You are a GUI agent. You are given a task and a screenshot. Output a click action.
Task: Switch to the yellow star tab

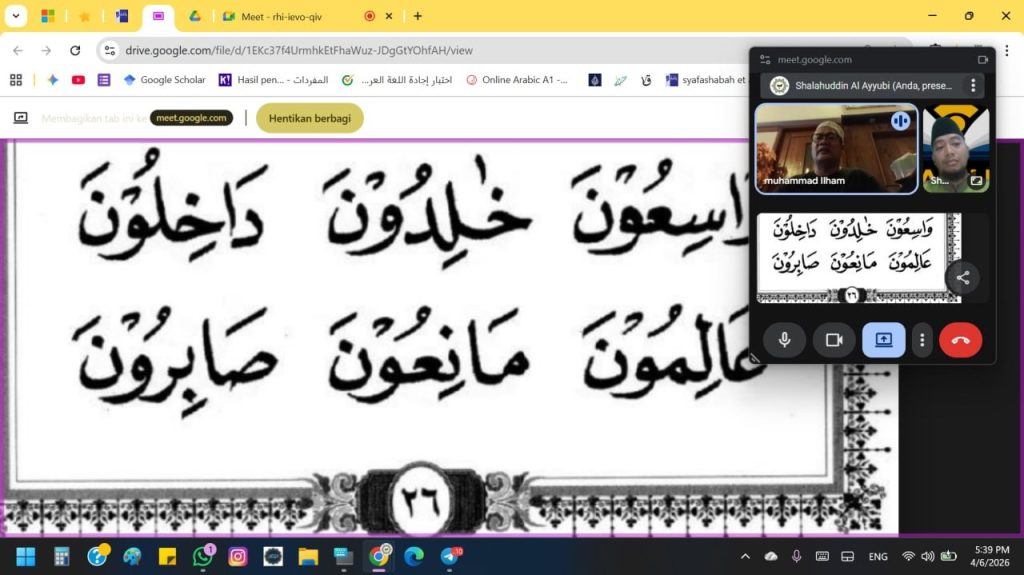[x=85, y=16]
